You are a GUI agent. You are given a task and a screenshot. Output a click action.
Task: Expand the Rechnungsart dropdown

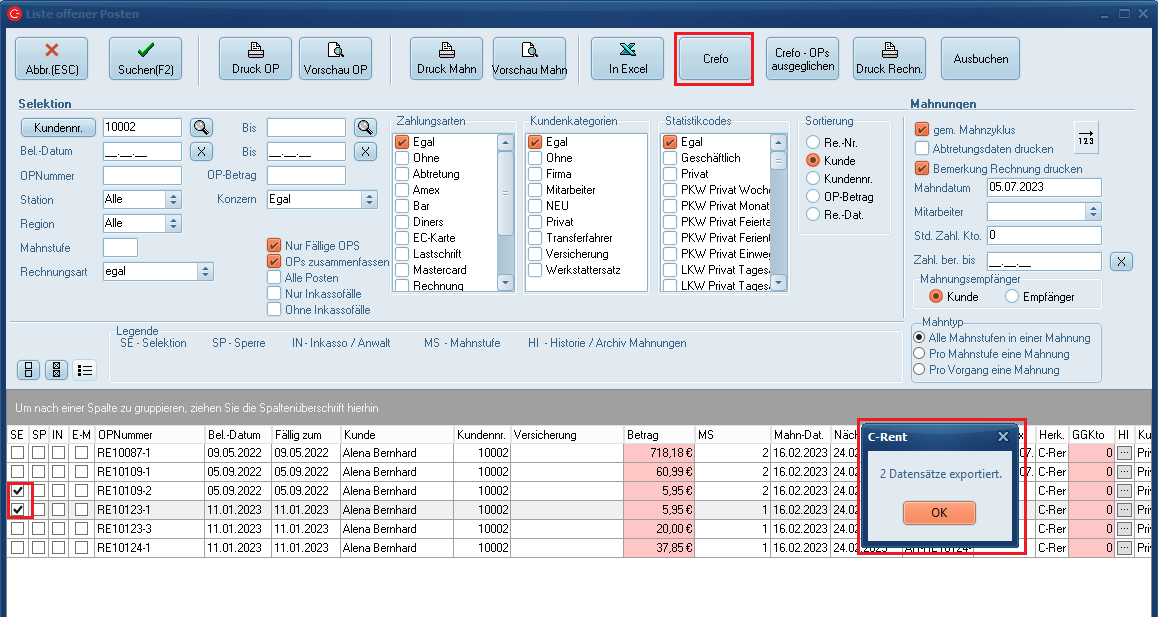point(205,271)
